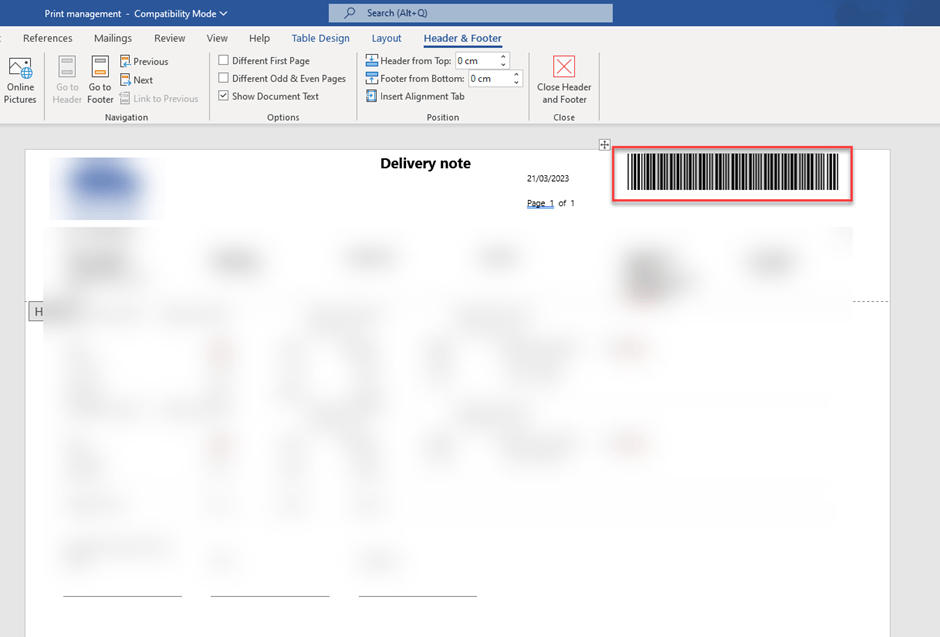Open the Mailings ribbon tab
The width and height of the screenshot is (940, 637).
(x=113, y=38)
